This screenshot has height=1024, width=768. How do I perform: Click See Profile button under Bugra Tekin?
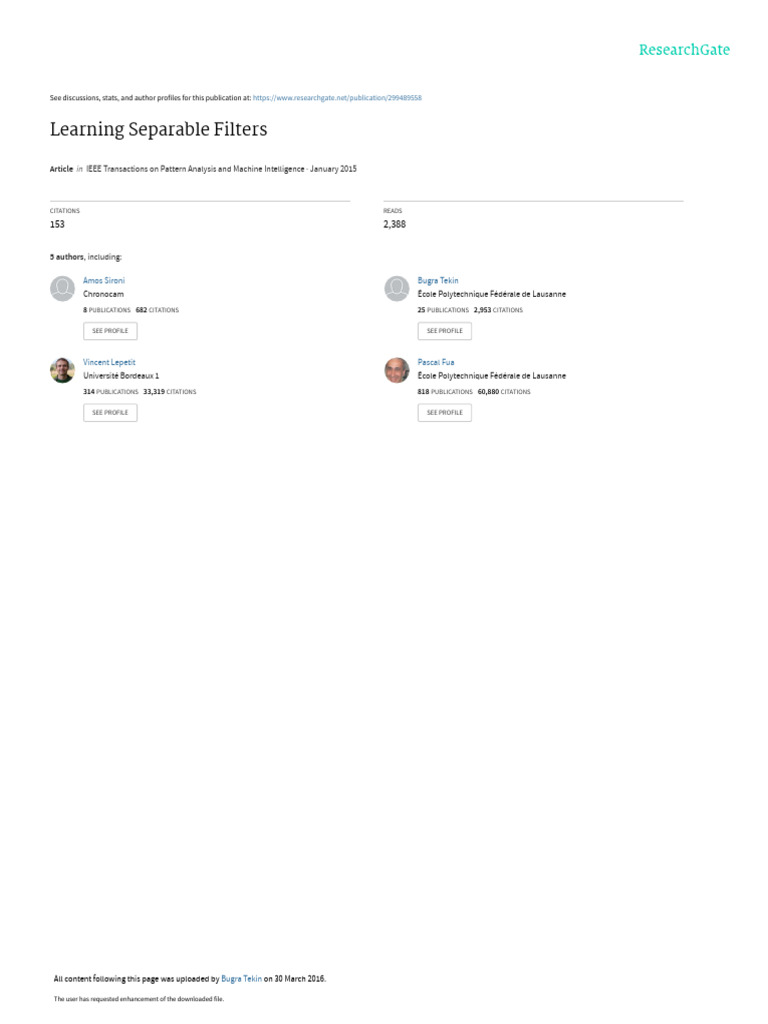445,331
